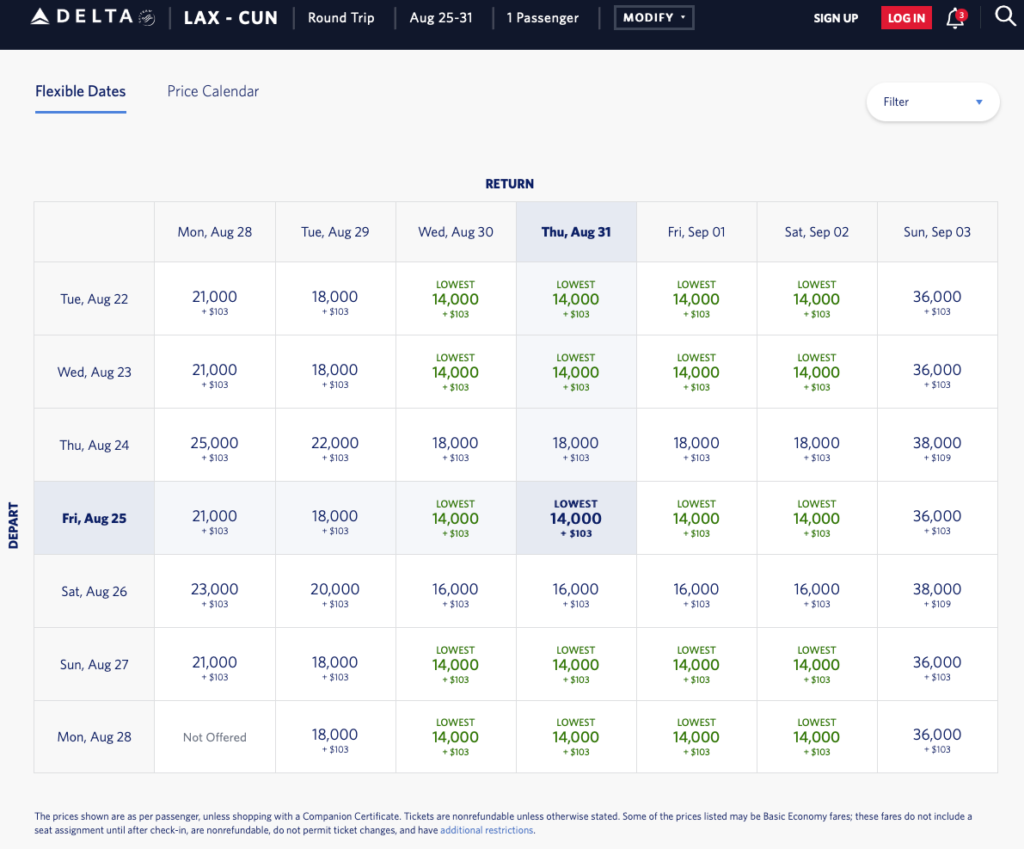This screenshot has height=849, width=1024.
Task: Select 38,000 miles fare for Thu Aug 24
Action: point(936,445)
